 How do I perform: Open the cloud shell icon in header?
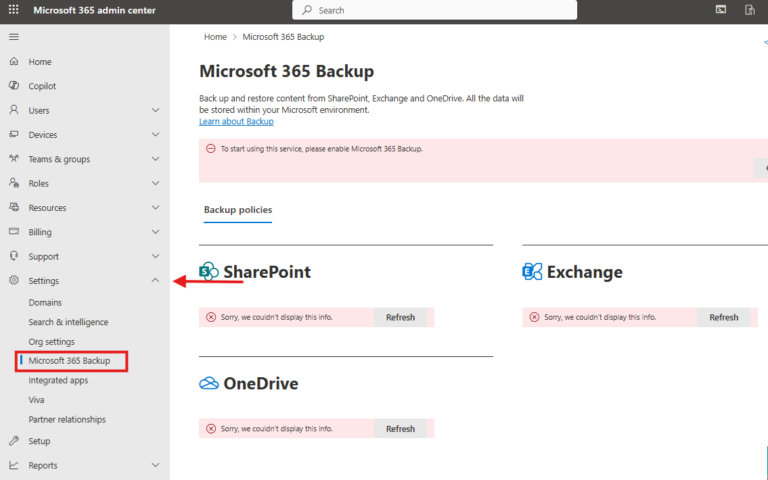(x=721, y=10)
